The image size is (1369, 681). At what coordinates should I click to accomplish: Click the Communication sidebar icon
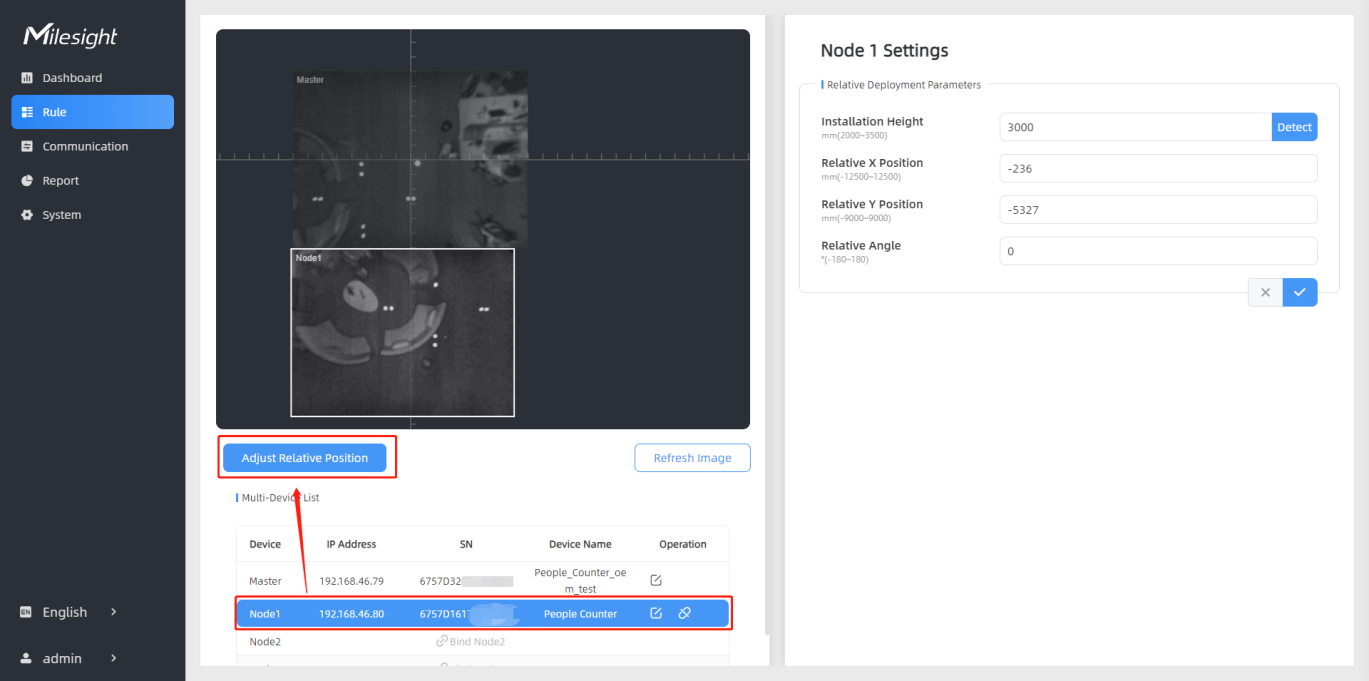[27, 146]
